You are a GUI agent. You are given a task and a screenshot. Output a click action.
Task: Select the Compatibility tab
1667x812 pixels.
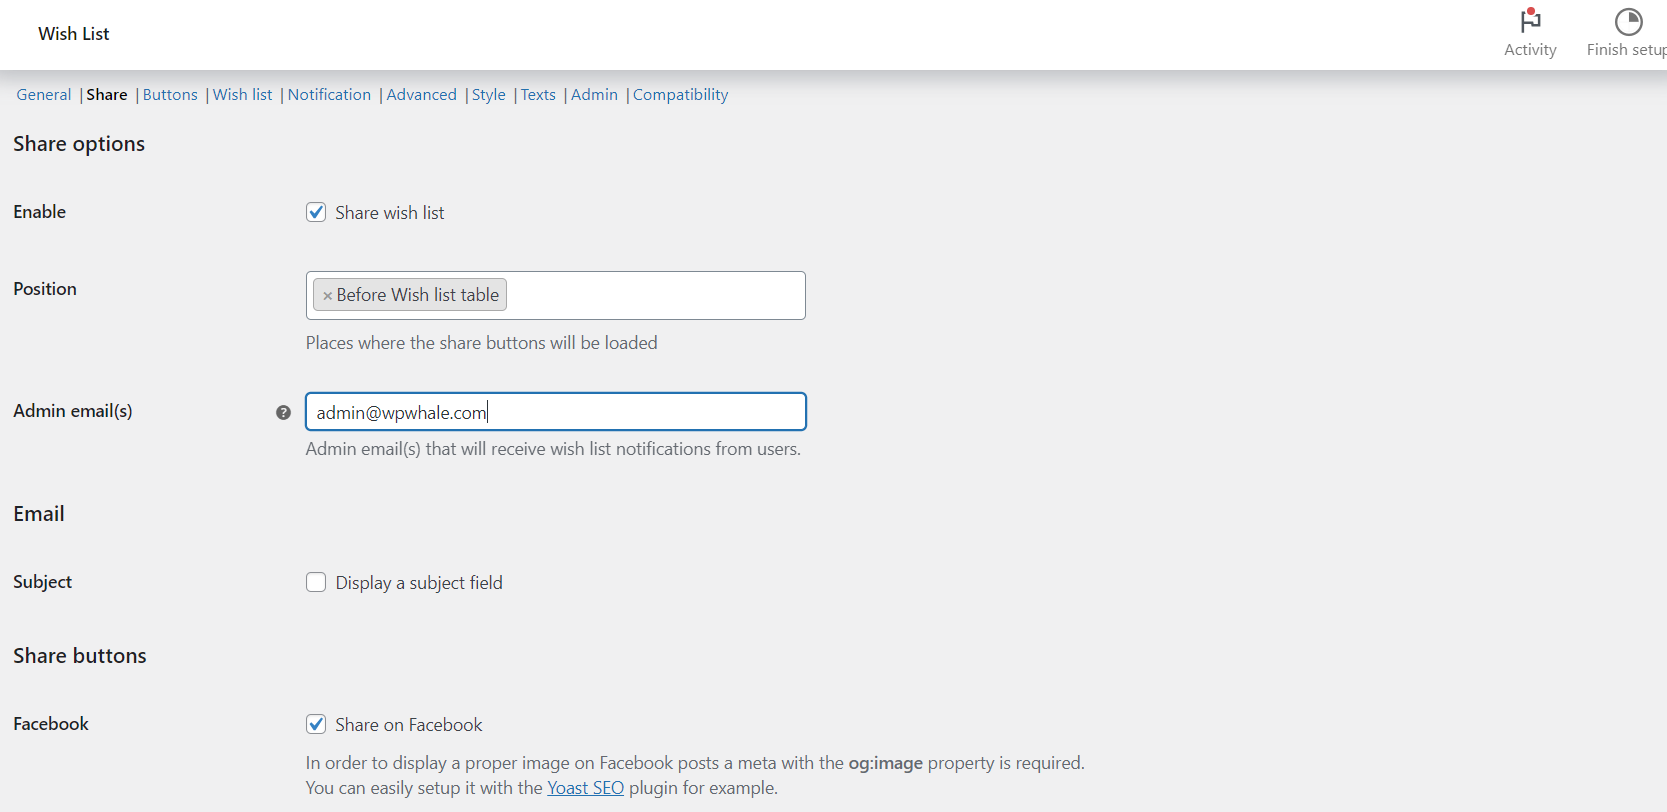click(x=680, y=94)
